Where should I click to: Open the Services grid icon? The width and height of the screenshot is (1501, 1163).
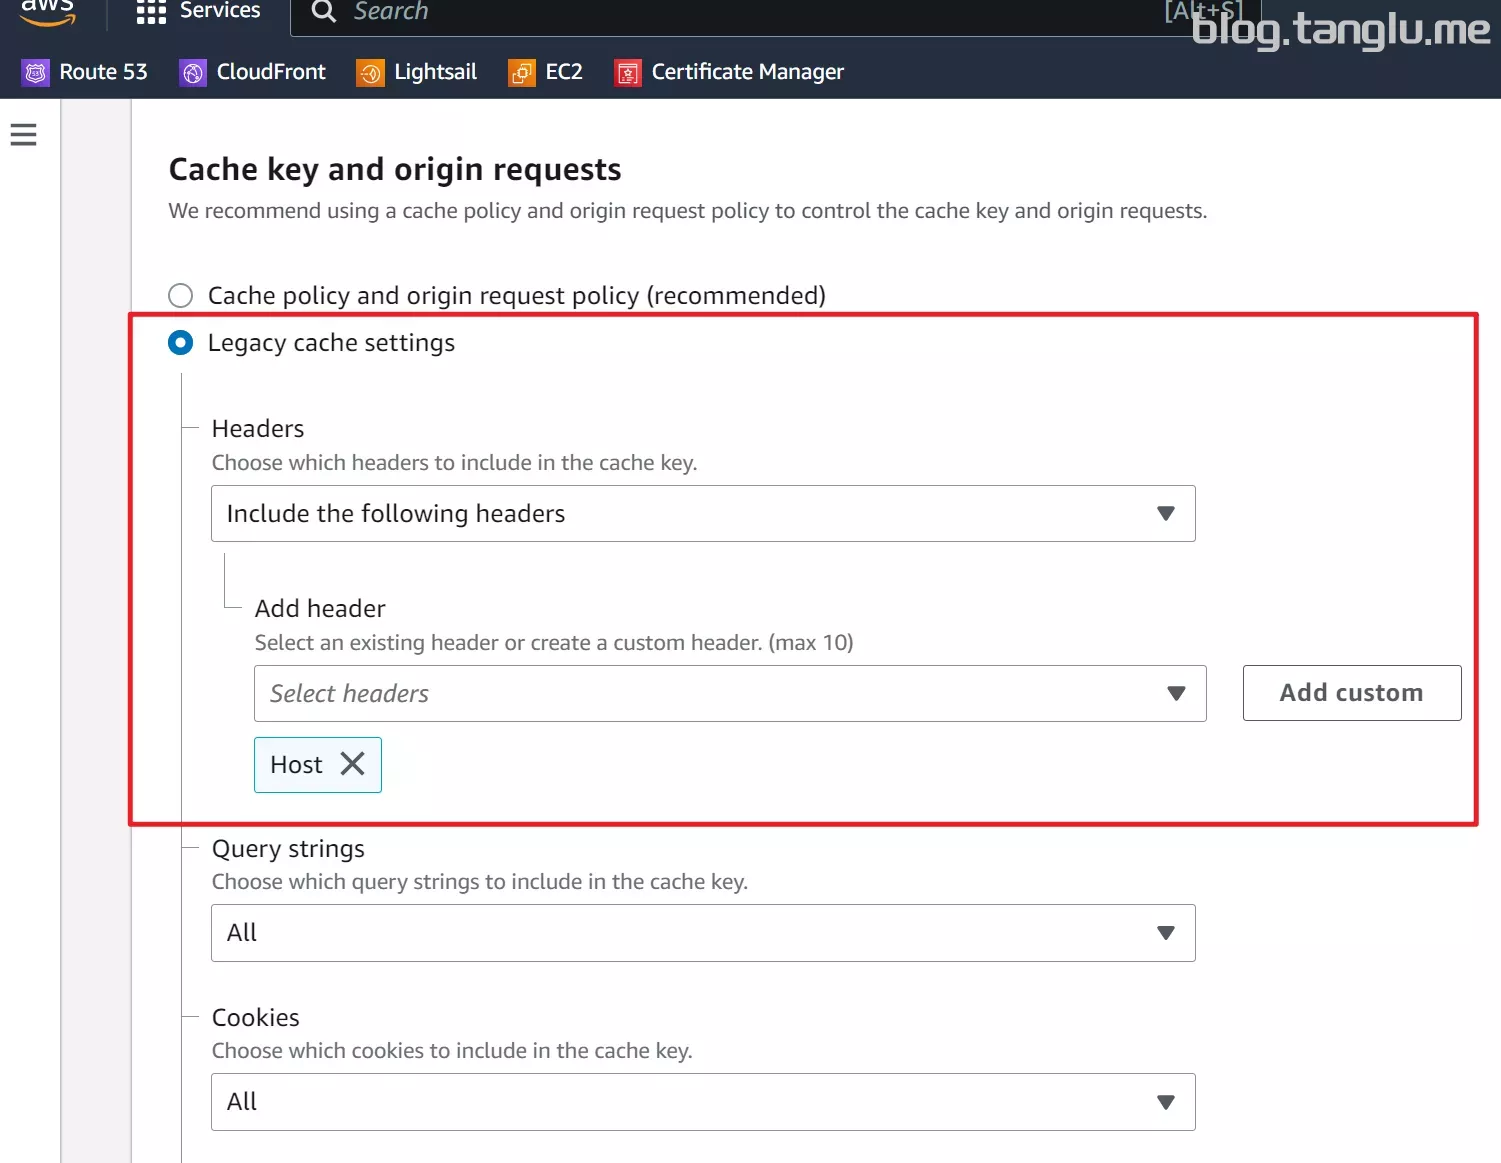coord(151,11)
